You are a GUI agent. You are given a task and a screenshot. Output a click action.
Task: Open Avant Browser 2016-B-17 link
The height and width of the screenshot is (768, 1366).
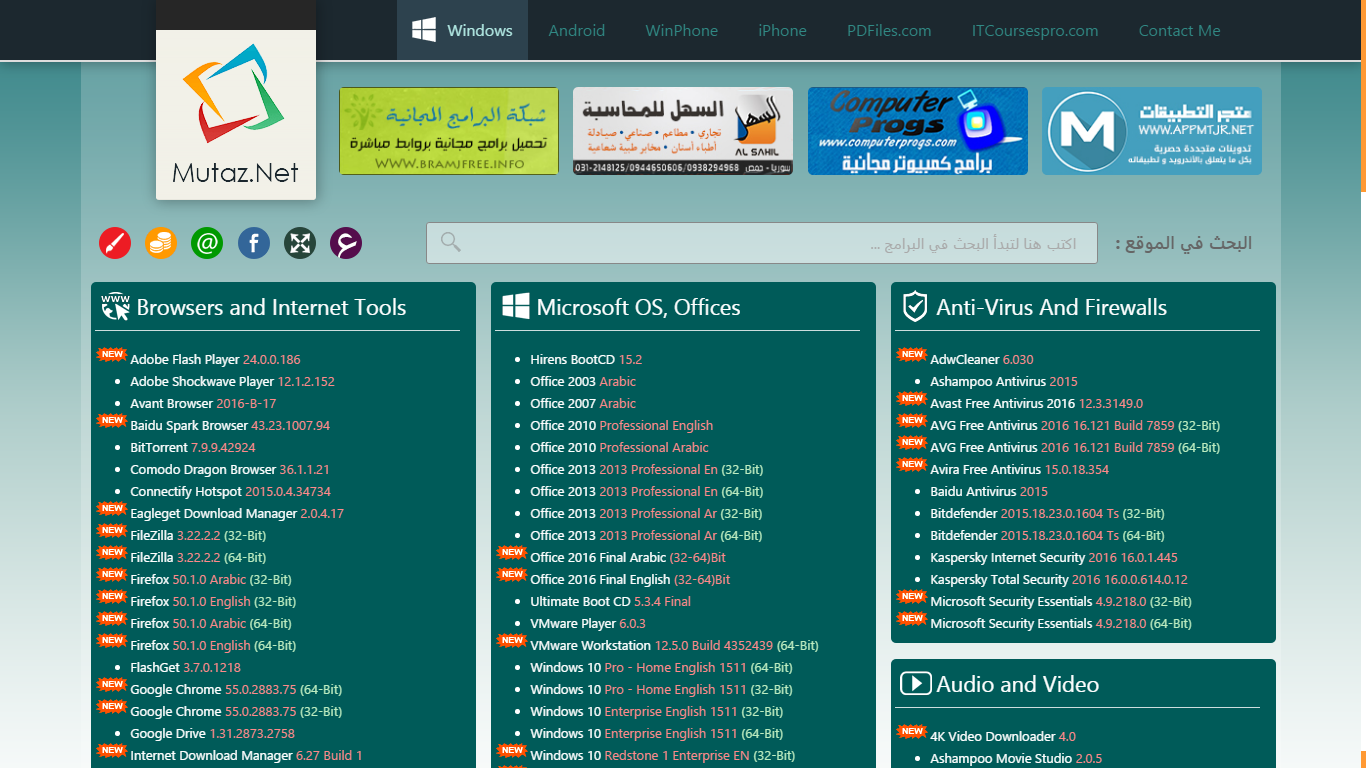pos(203,404)
